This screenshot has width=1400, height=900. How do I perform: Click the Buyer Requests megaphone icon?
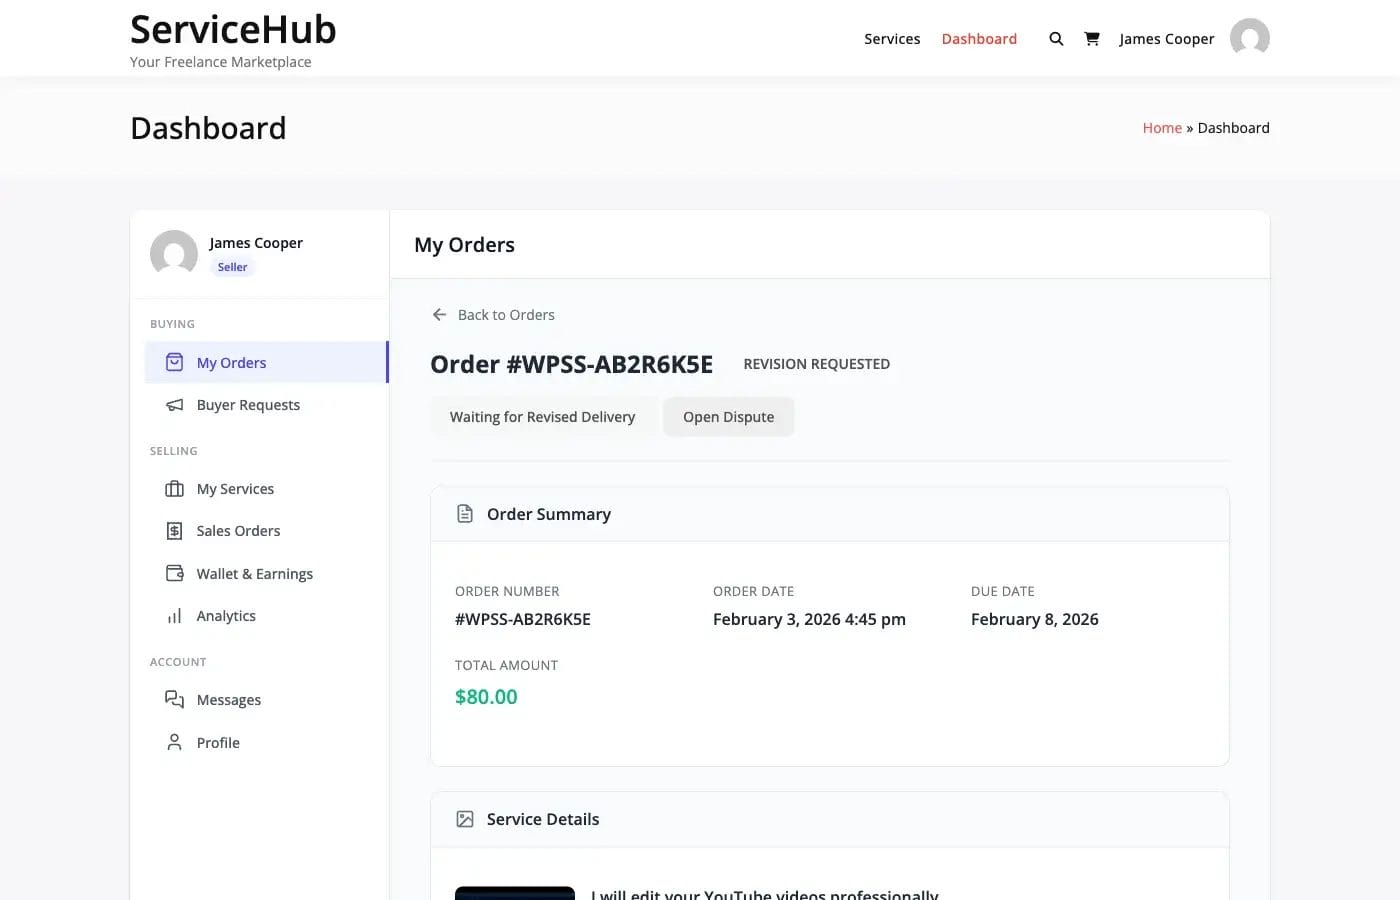174,404
